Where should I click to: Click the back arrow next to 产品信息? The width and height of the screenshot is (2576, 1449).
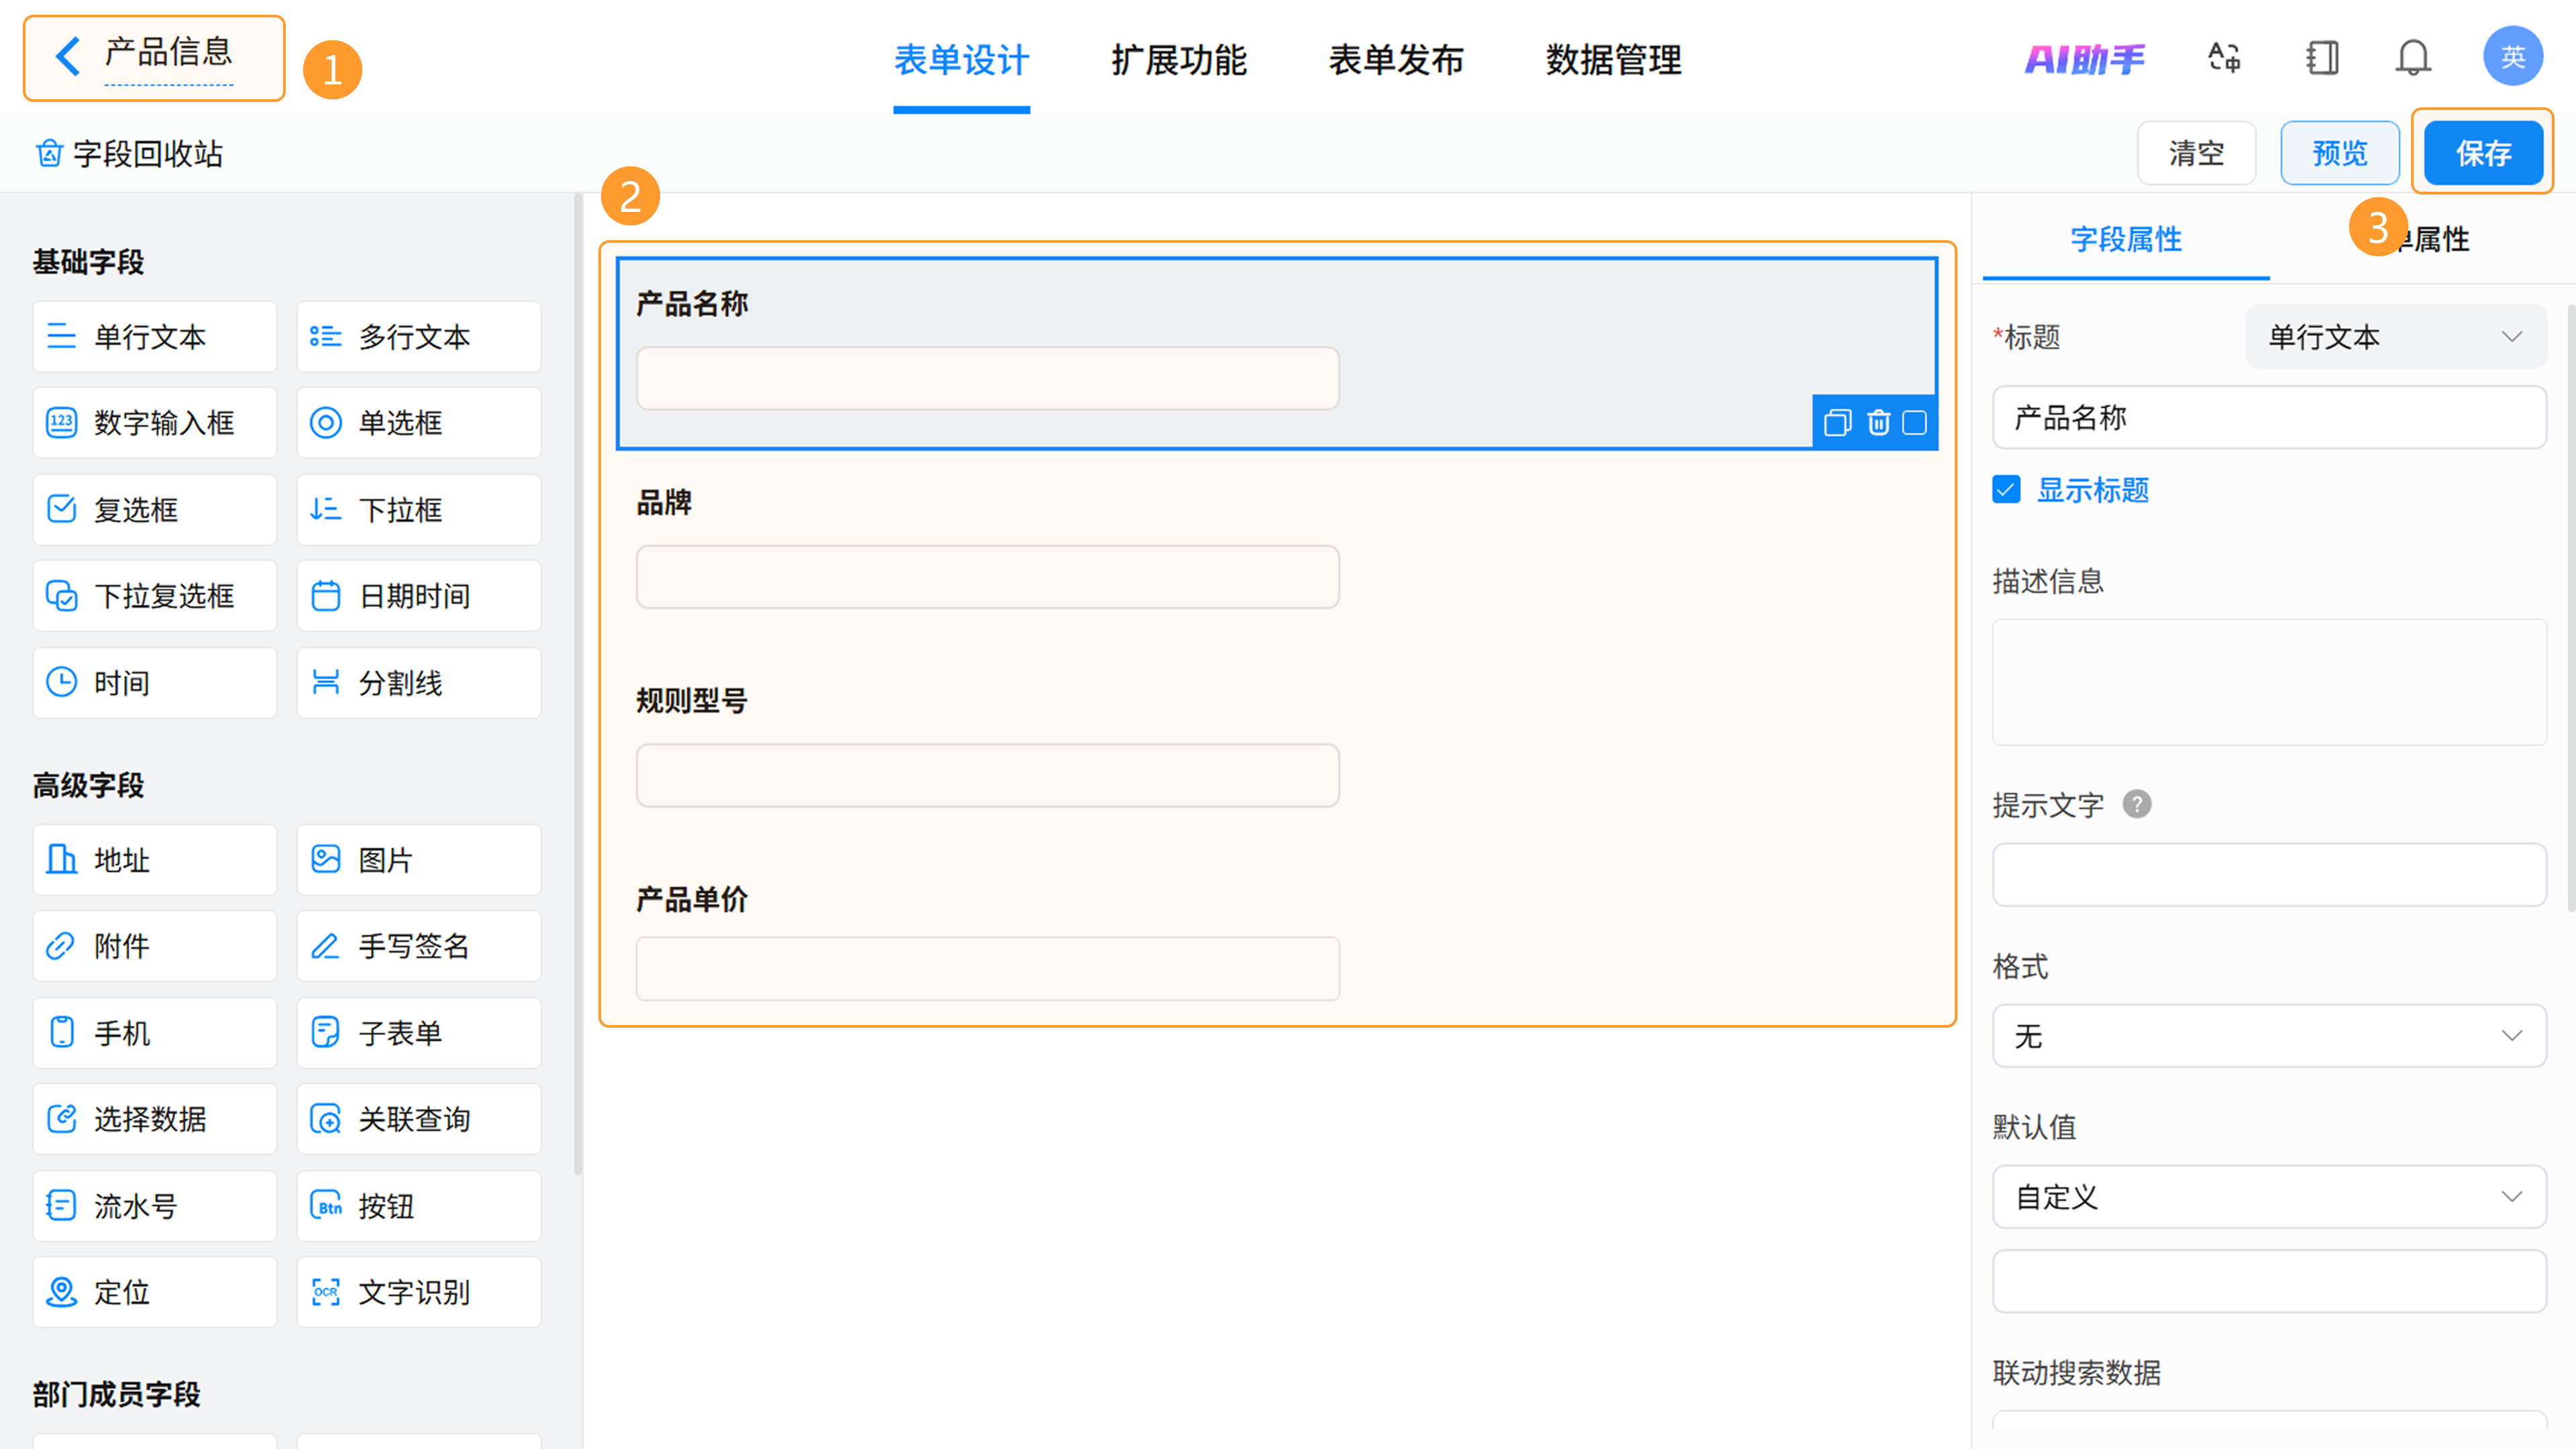(x=68, y=56)
